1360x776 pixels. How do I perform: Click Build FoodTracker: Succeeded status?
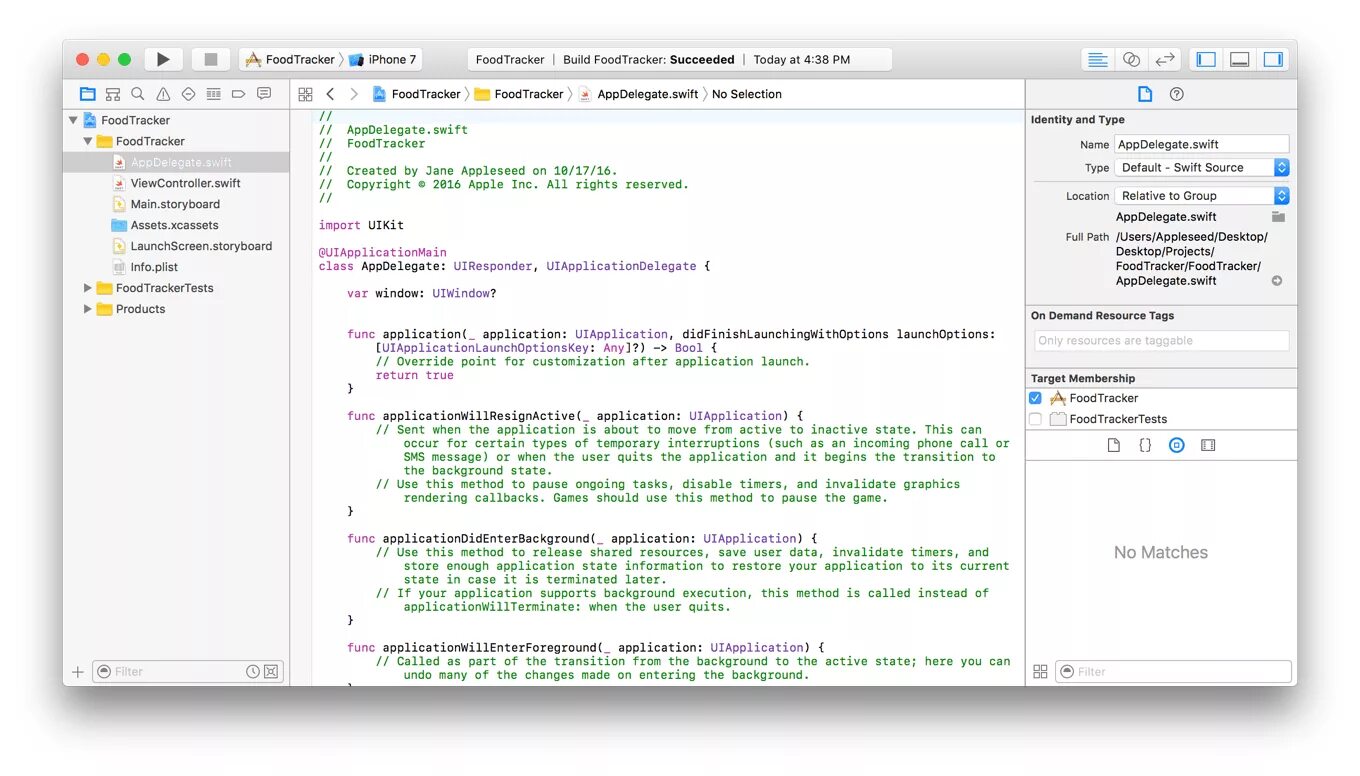coord(649,60)
